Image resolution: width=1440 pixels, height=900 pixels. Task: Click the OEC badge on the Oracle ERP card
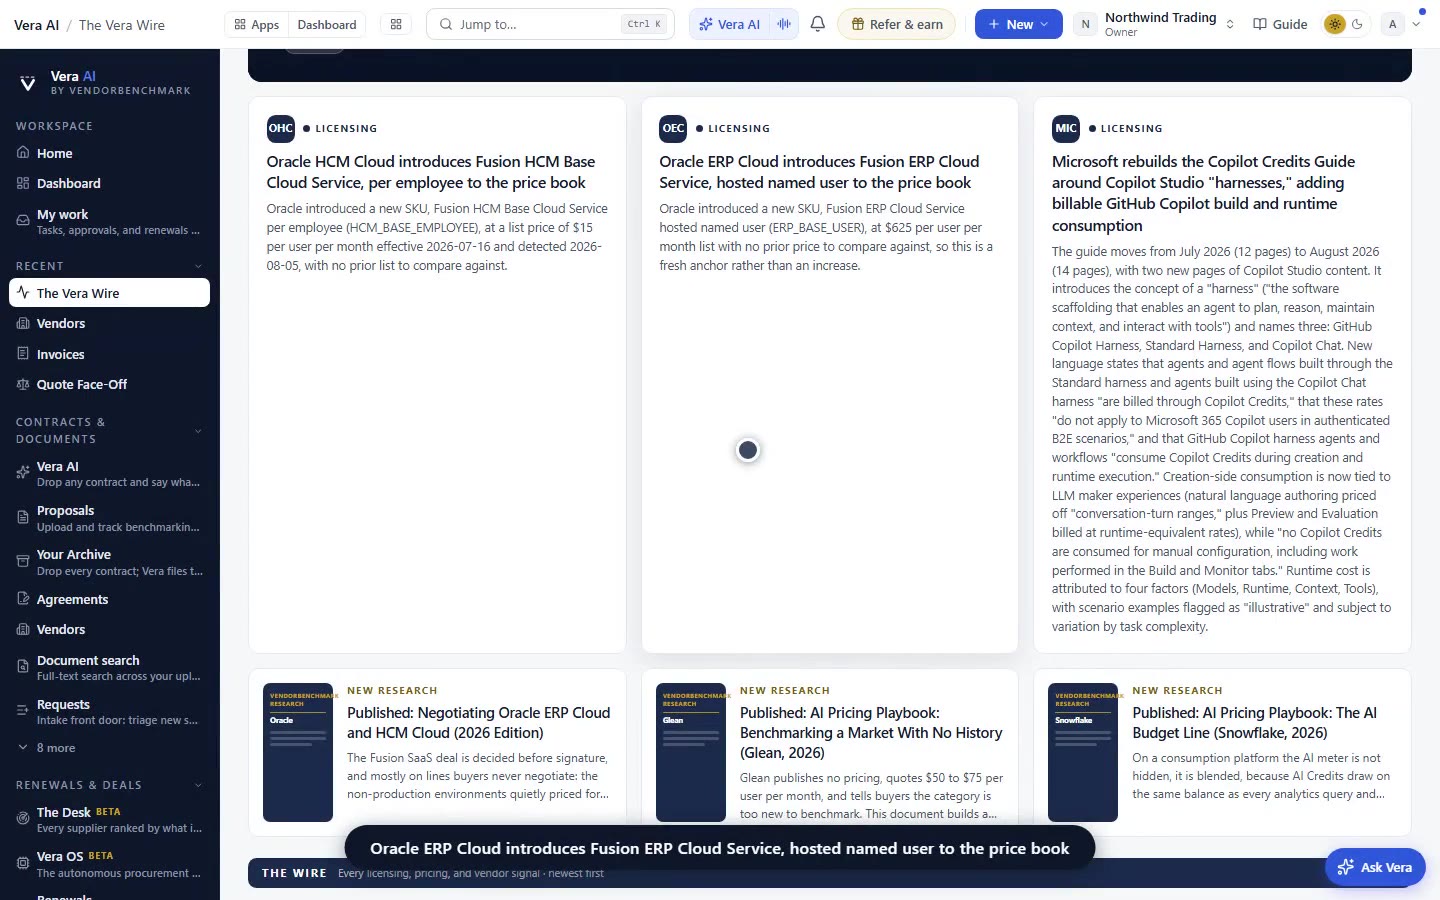pyautogui.click(x=673, y=128)
